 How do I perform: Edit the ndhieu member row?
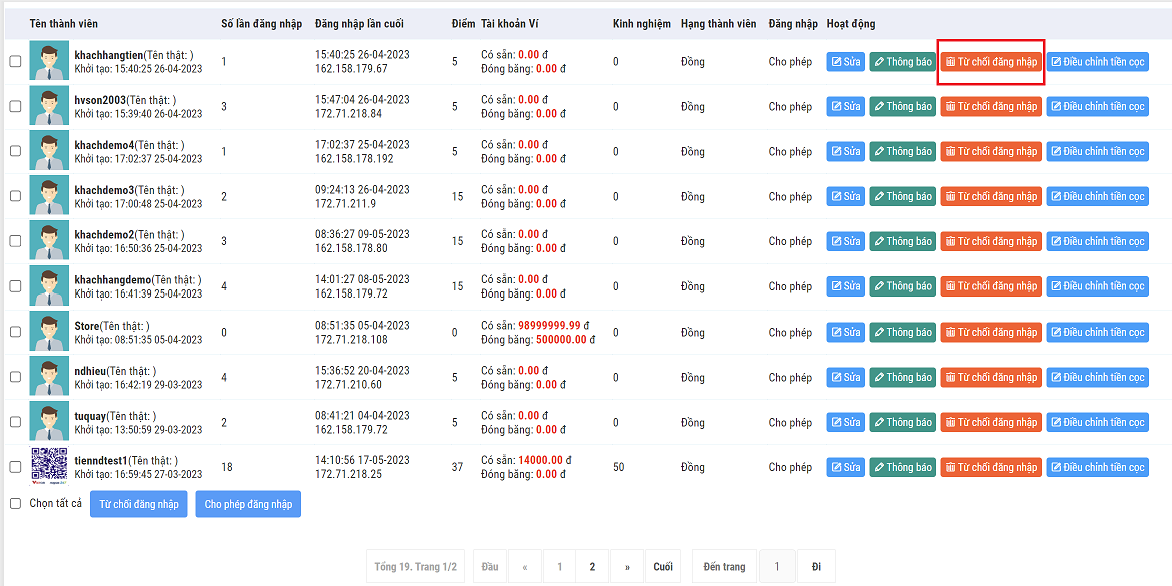pyautogui.click(x=845, y=377)
